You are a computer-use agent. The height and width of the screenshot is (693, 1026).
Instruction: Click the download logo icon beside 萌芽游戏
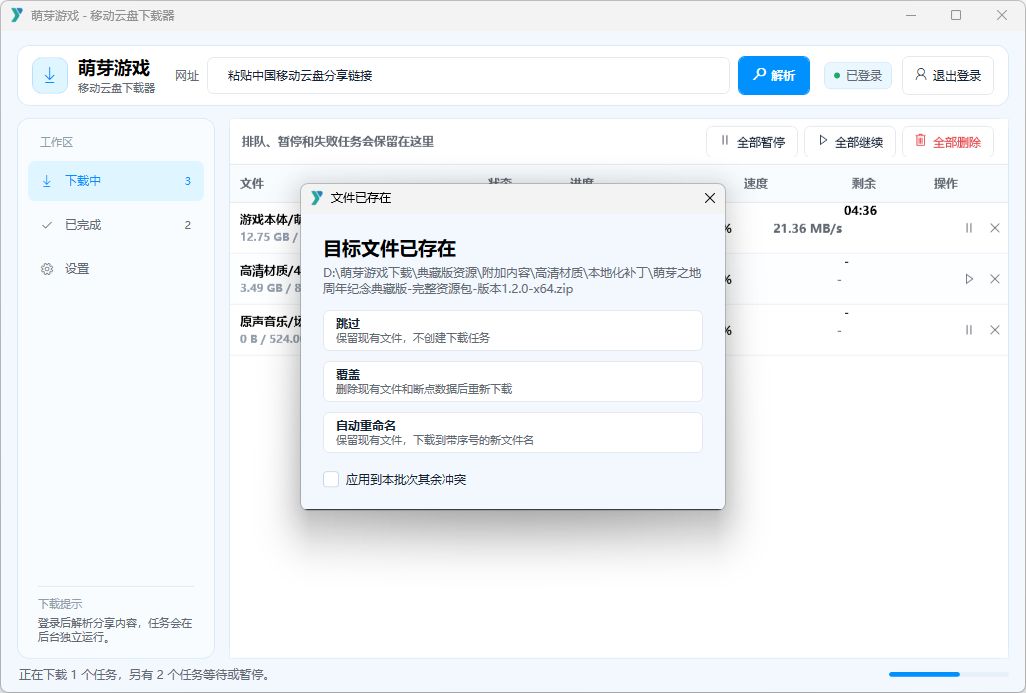coord(50,75)
